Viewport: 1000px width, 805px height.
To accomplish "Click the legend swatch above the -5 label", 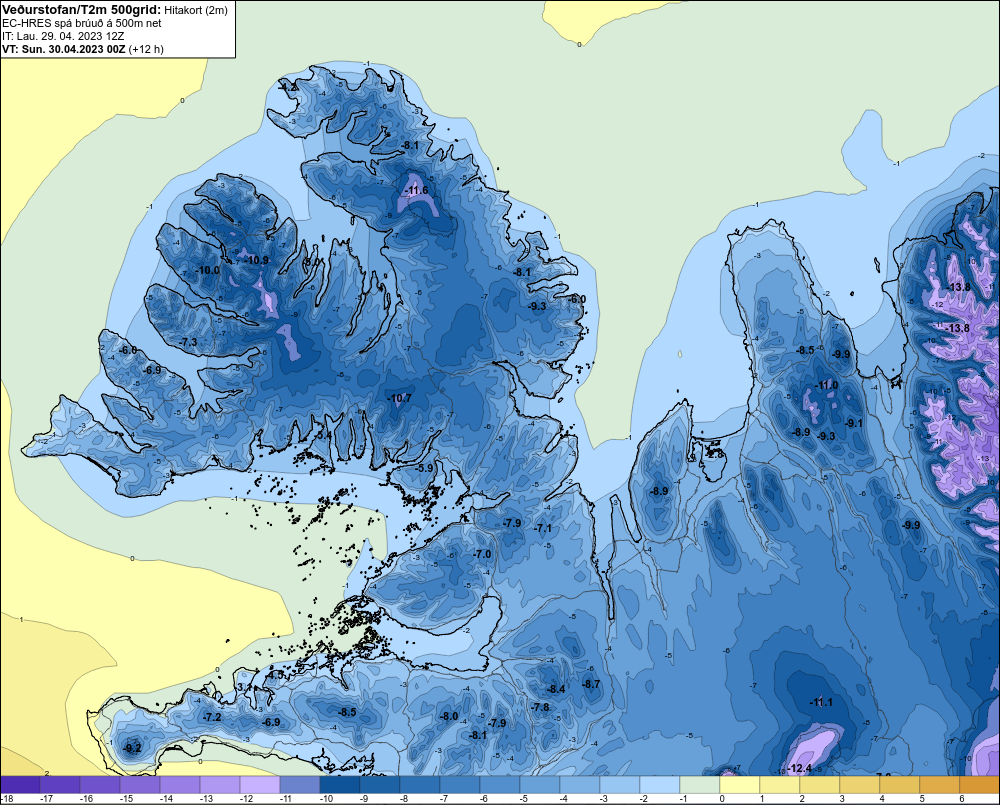I will coord(540,785).
